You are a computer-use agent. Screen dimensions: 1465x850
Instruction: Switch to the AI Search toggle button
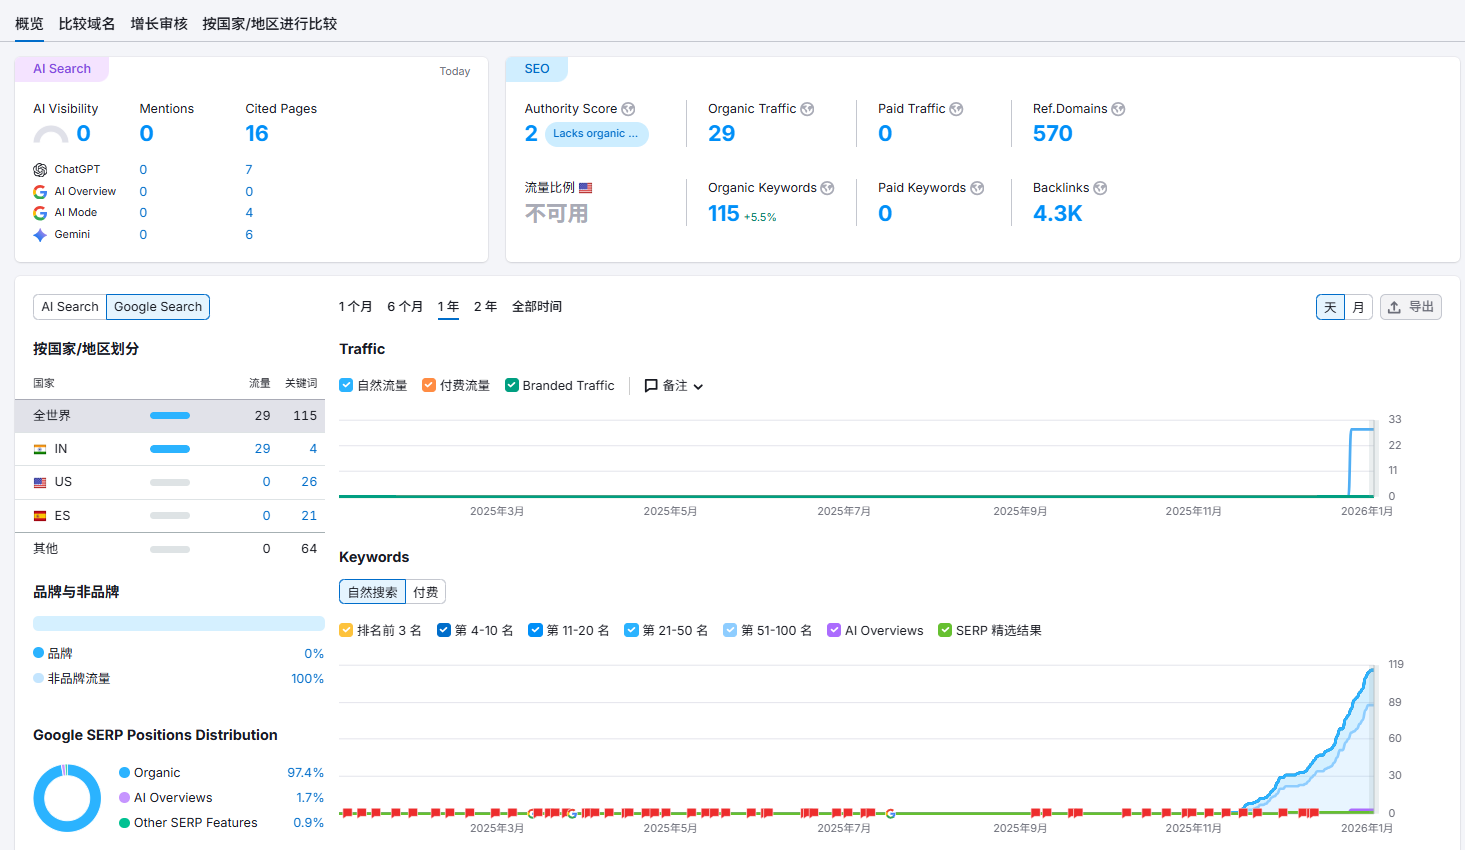70,307
